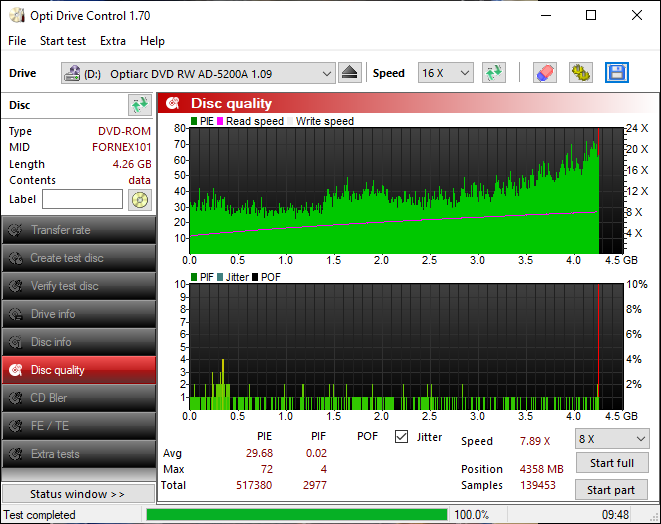661x524 pixels.
Task: Switch to Transfer rate test
Action: (79, 230)
